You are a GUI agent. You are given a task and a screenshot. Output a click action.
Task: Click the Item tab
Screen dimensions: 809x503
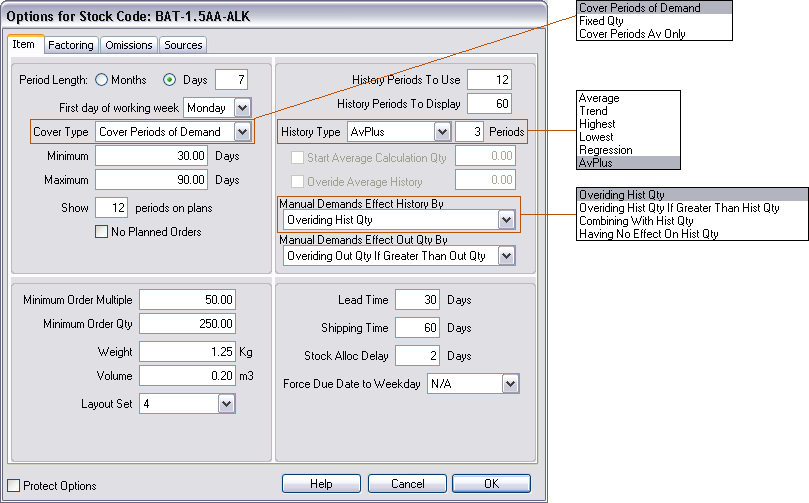coord(24,44)
